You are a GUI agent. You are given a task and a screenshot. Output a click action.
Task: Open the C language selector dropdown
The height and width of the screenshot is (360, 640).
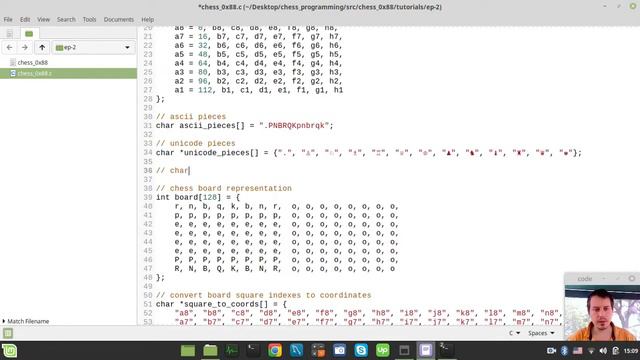pos(514,333)
